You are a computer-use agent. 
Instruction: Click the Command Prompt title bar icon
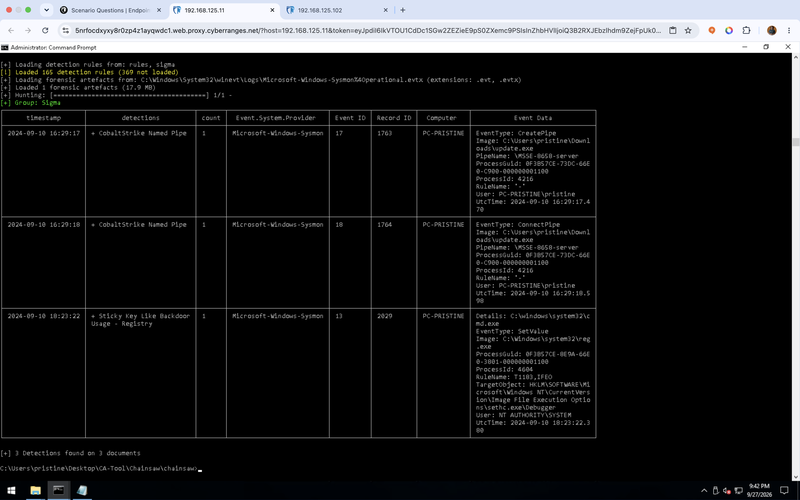click(5, 47)
